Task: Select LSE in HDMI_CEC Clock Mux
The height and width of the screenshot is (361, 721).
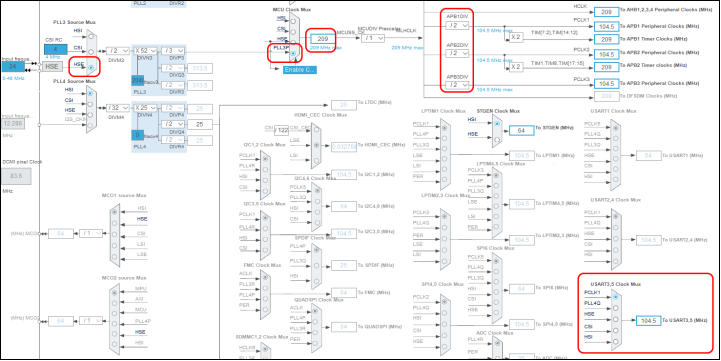Action: pyautogui.click(x=316, y=145)
